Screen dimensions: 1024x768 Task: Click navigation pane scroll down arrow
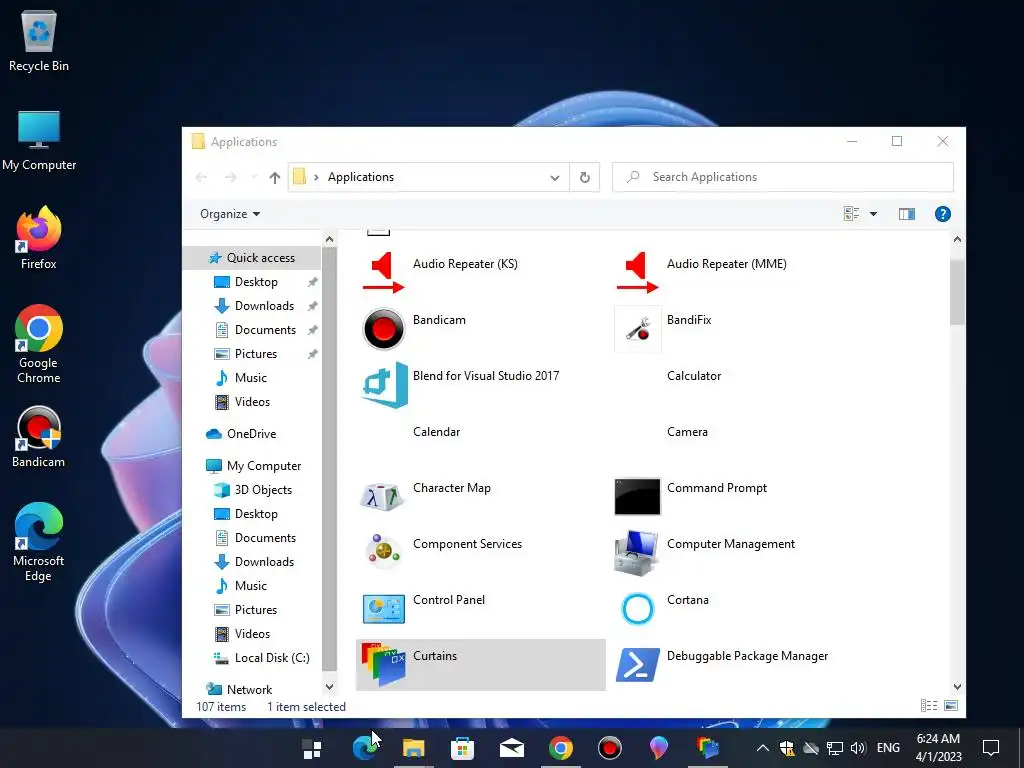click(x=329, y=686)
